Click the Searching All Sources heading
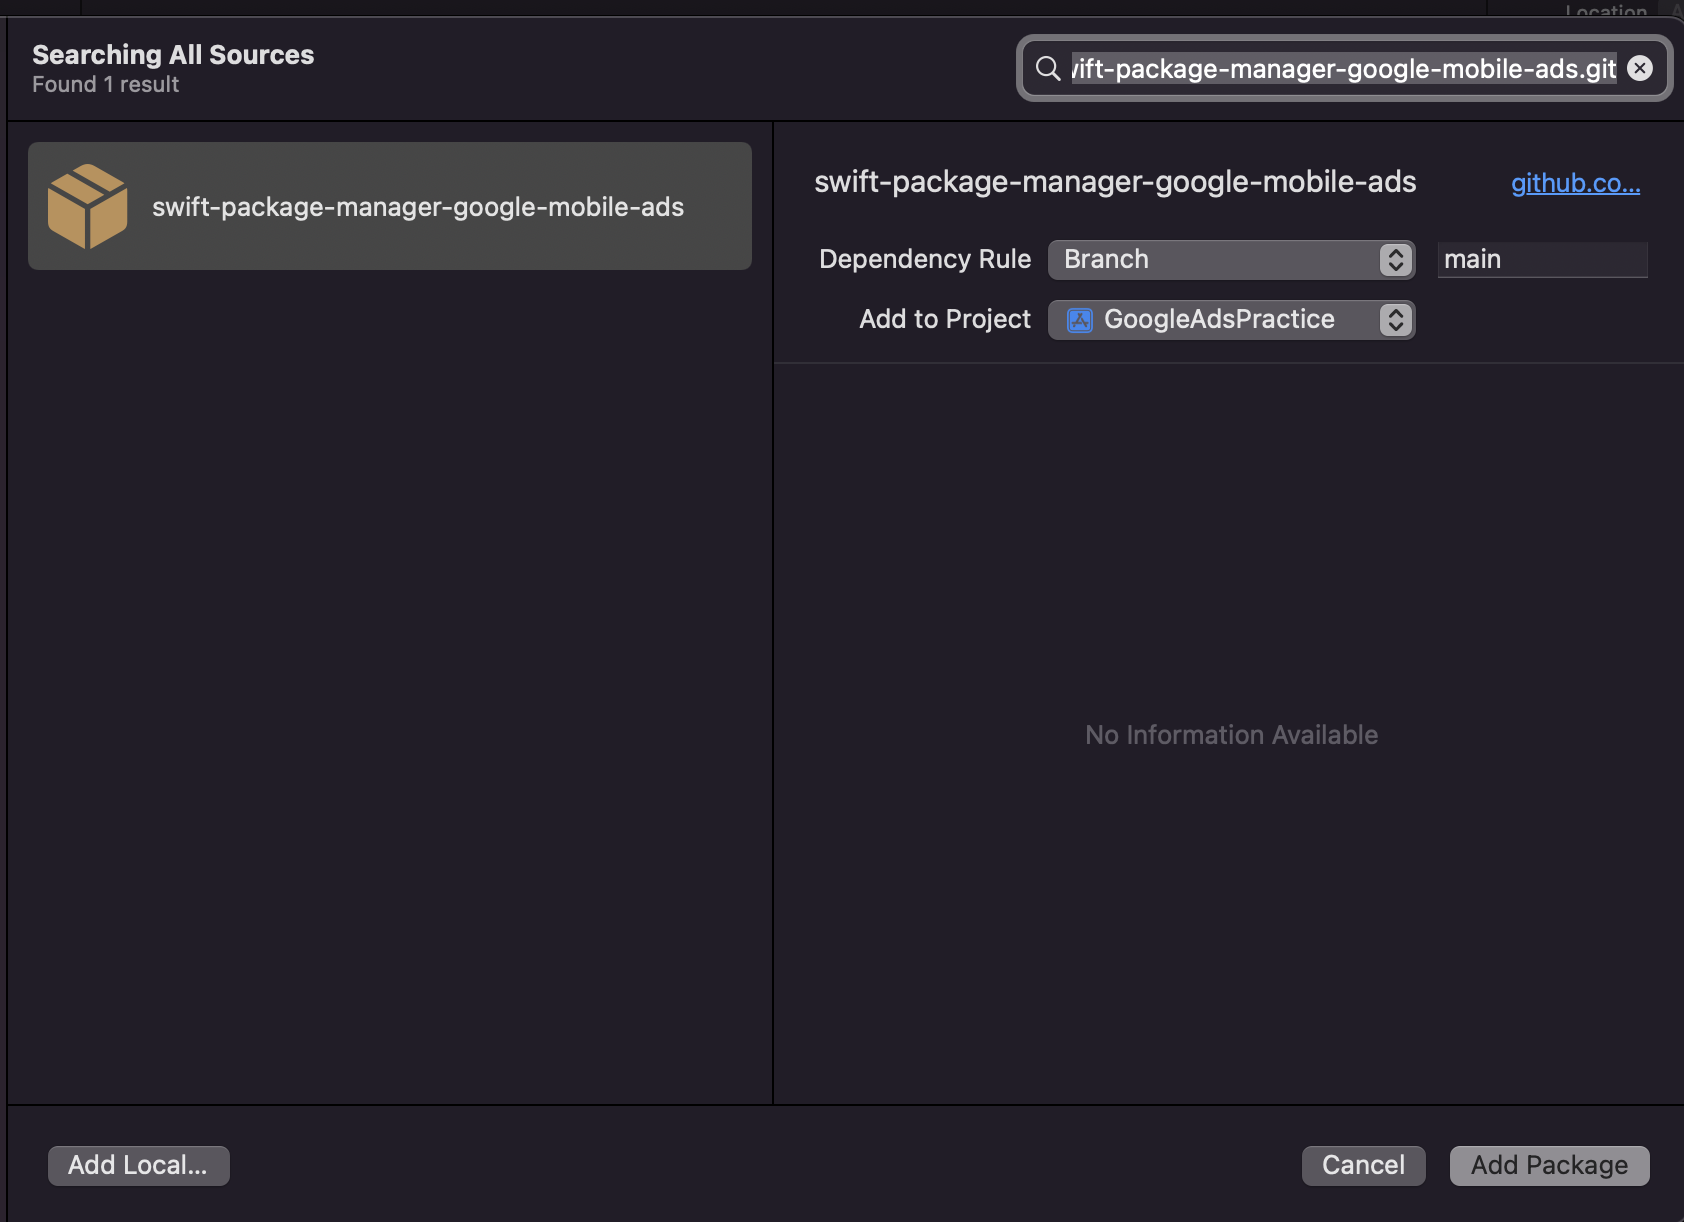The image size is (1684, 1222). point(173,55)
